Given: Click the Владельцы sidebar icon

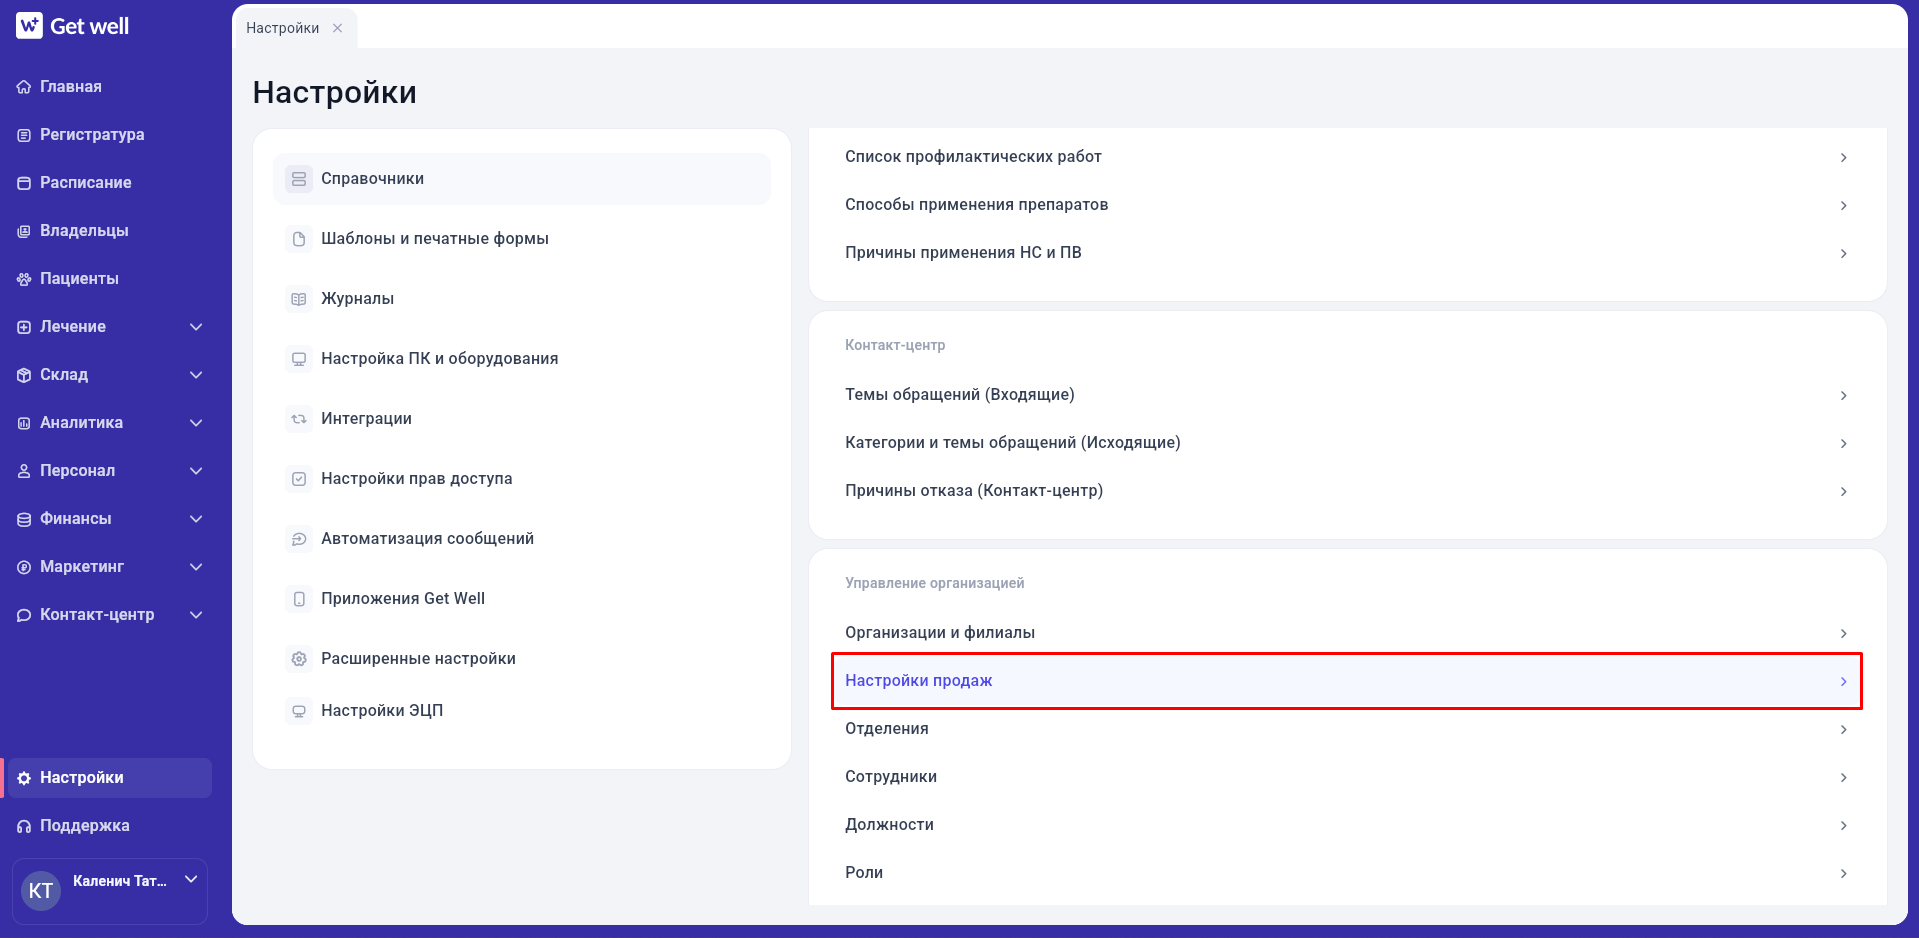Looking at the screenshot, I should (x=24, y=231).
